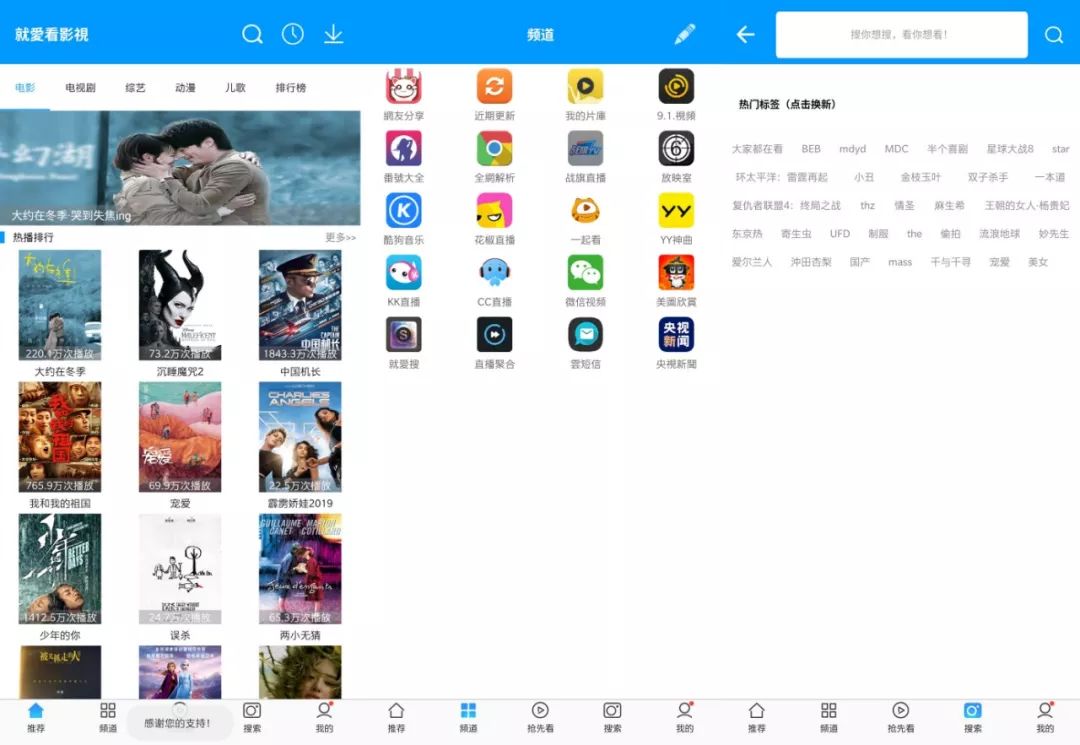
Task: Select hot tag 金枝玉叶
Action: [x=920, y=177]
